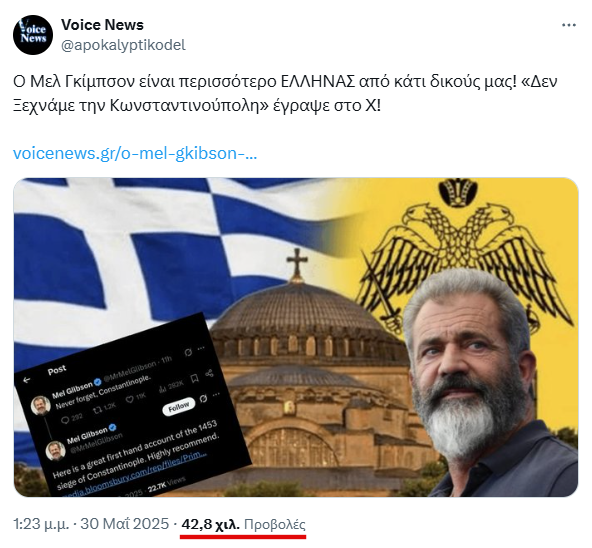Open the media.bloomsbury.com link in embedded post
Viewport: 592px width, 548px height.
coord(130,476)
